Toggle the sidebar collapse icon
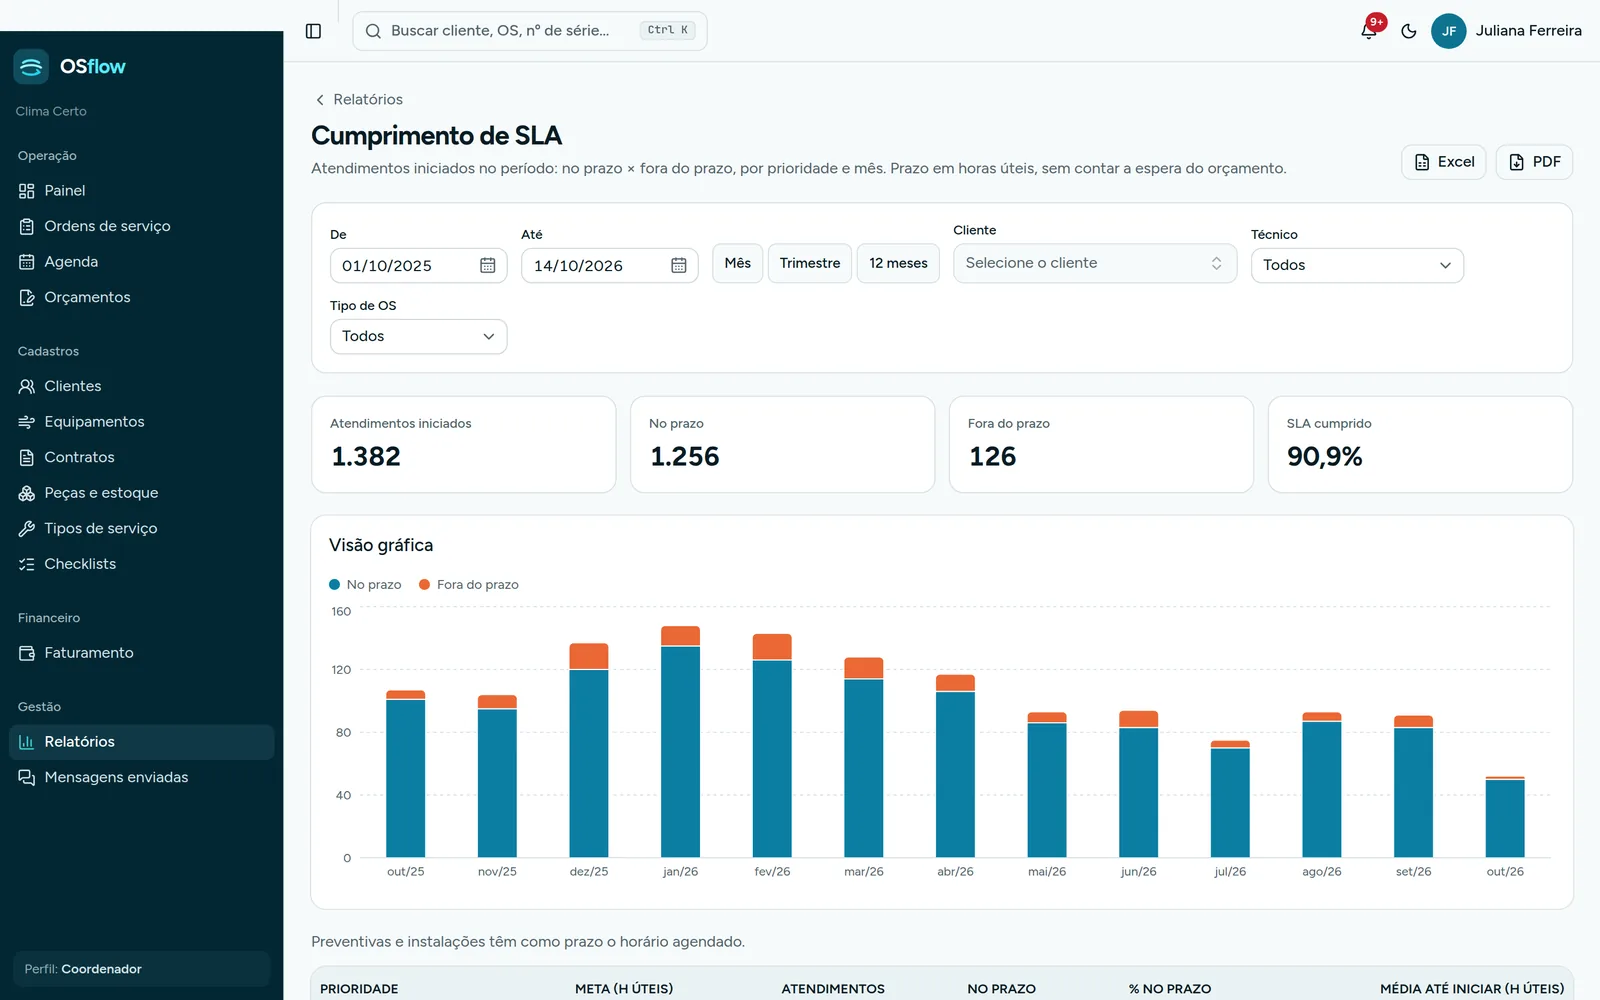Image resolution: width=1600 pixels, height=1000 pixels. click(313, 31)
